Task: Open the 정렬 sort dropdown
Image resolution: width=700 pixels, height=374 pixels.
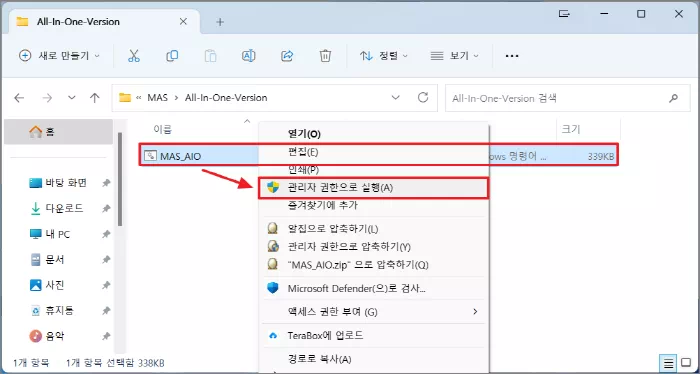Action: click(x=383, y=56)
